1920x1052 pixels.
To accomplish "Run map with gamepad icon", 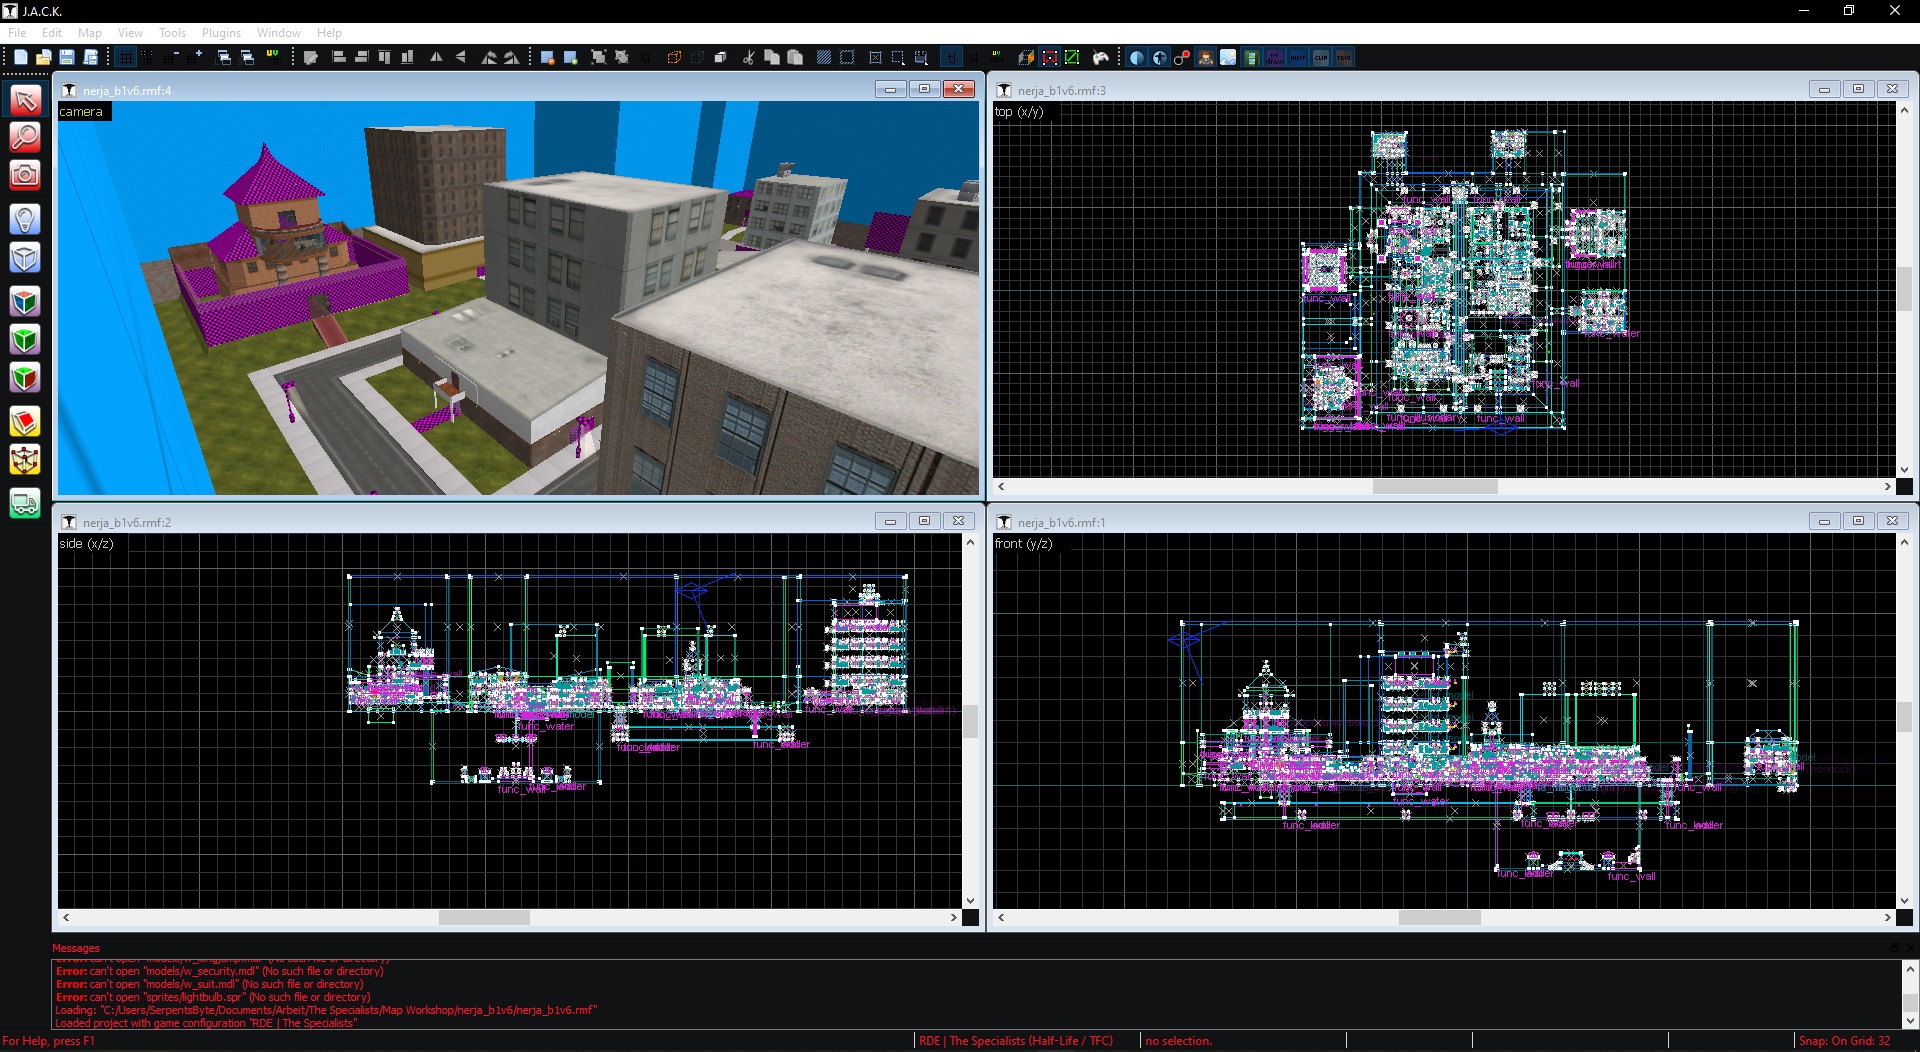I will point(1101,58).
